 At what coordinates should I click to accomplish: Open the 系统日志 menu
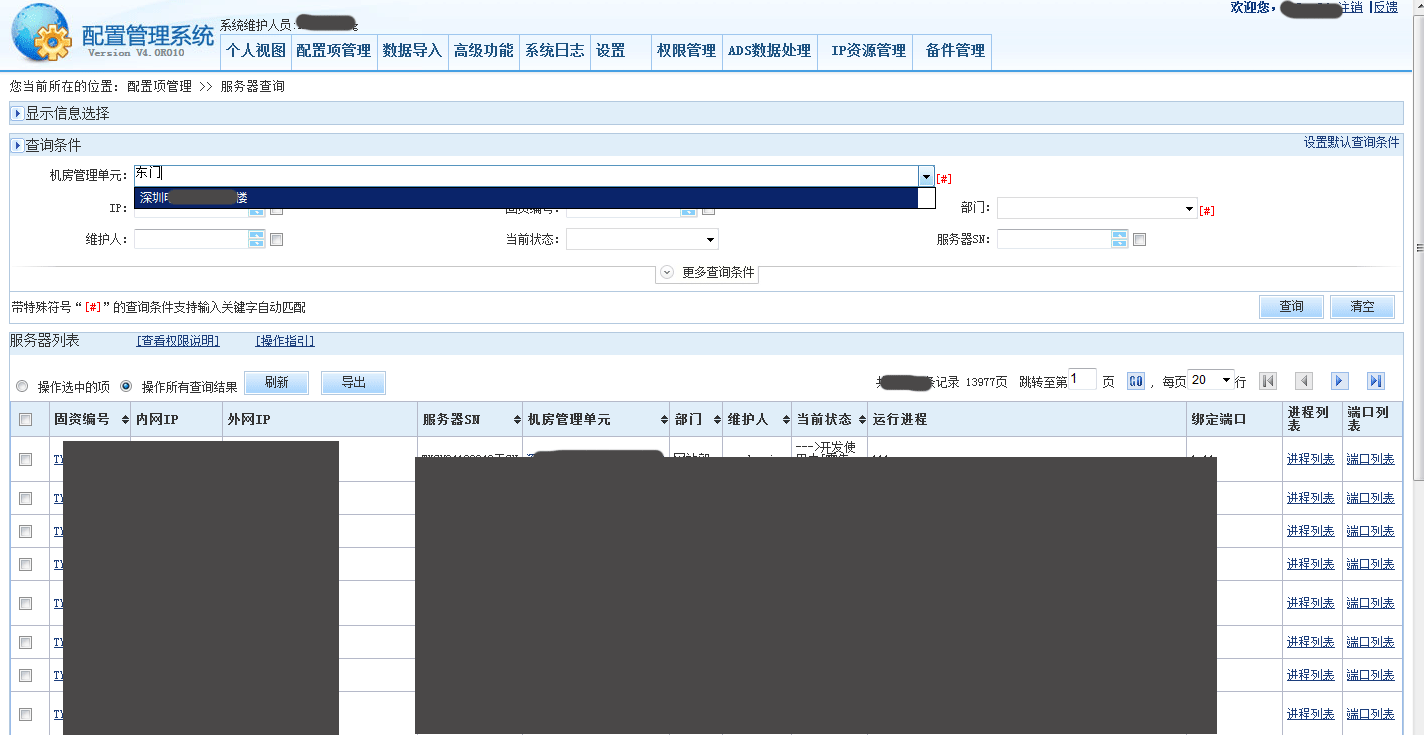click(x=555, y=51)
